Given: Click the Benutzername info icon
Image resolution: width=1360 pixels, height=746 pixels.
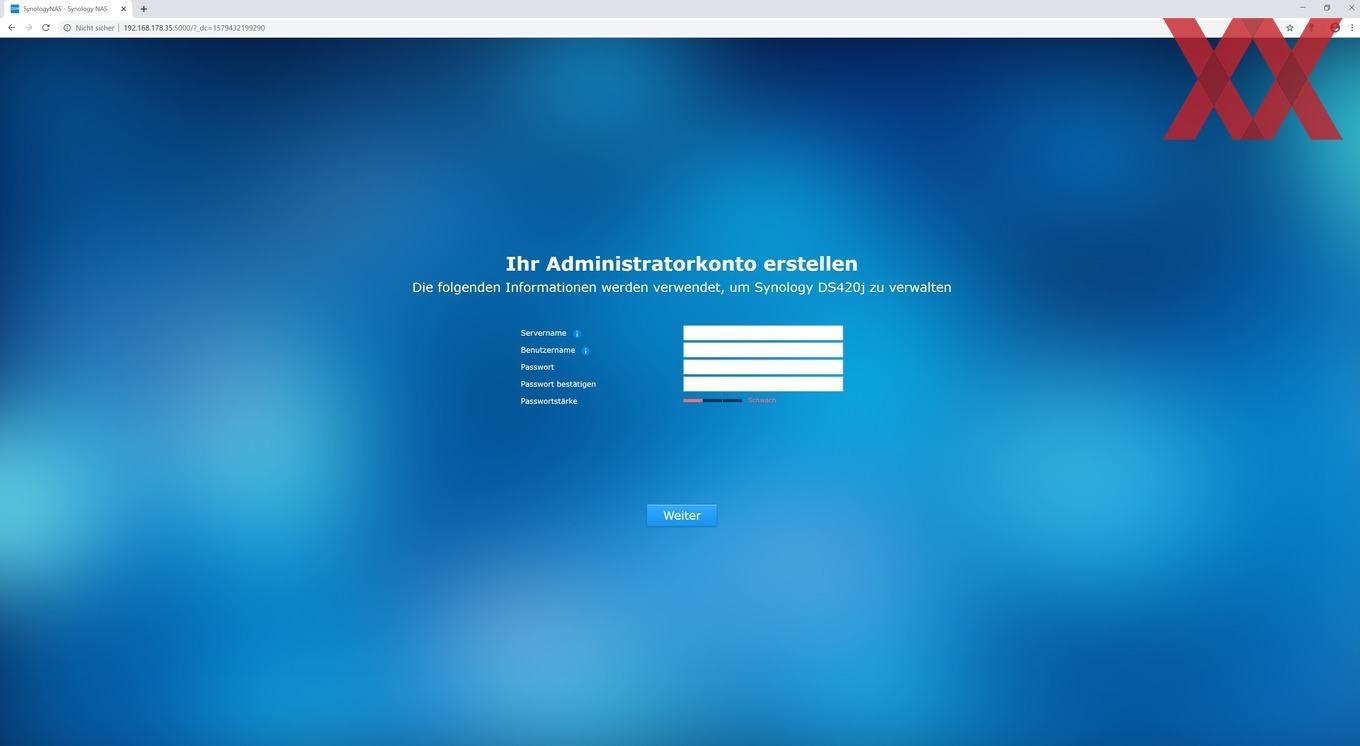Looking at the screenshot, I should pos(586,351).
